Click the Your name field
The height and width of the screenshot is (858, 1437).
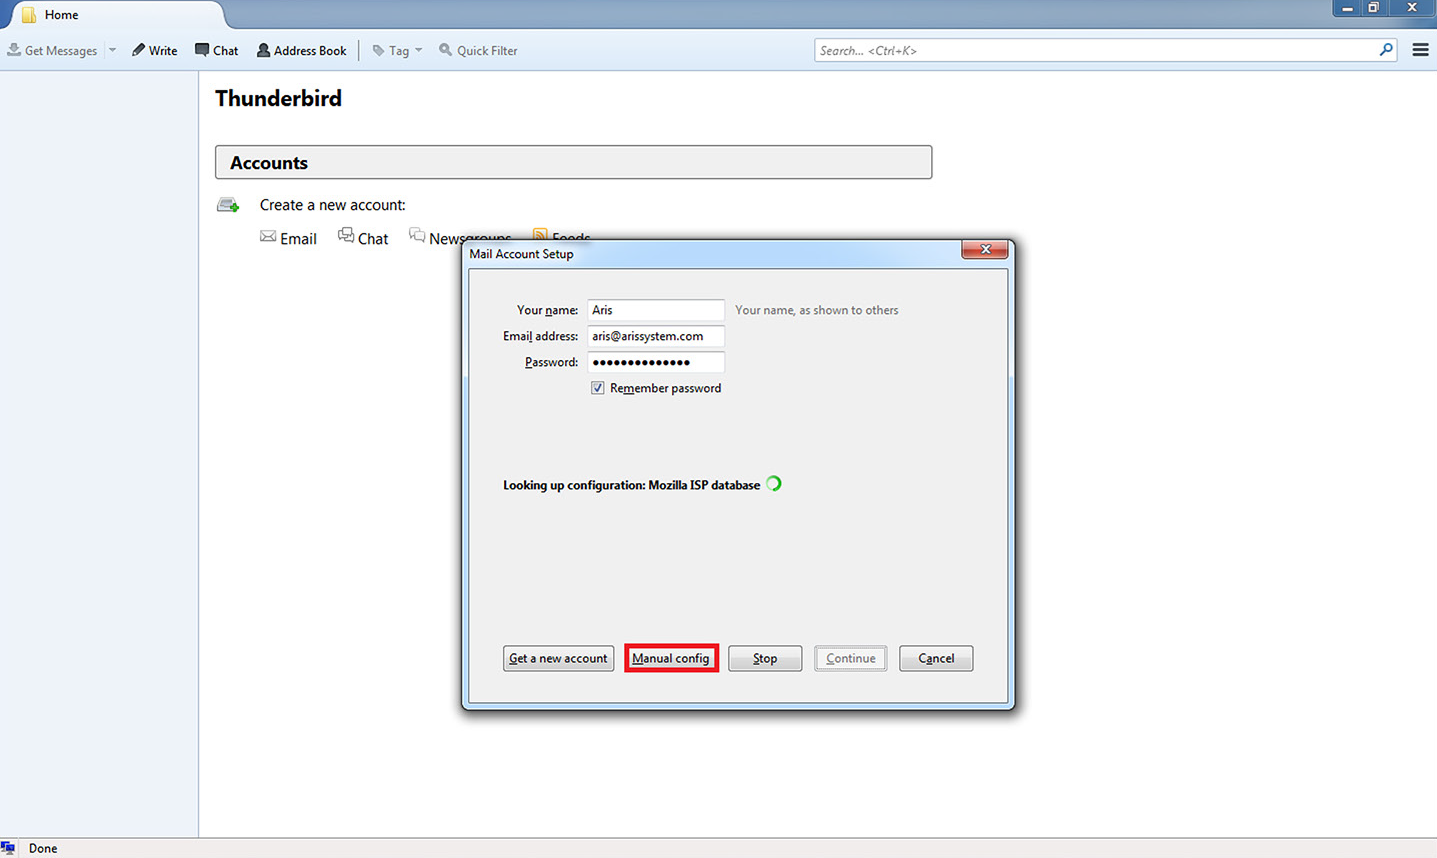[655, 310]
